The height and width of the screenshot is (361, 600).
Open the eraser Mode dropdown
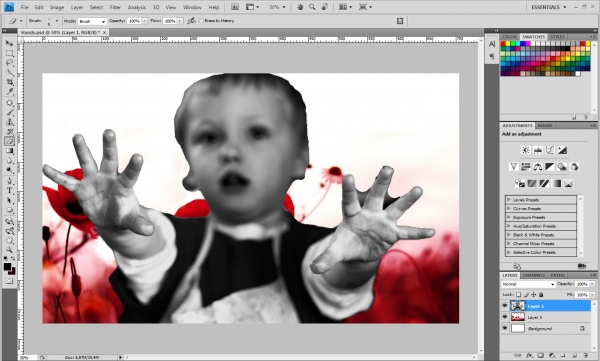[x=92, y=21]
